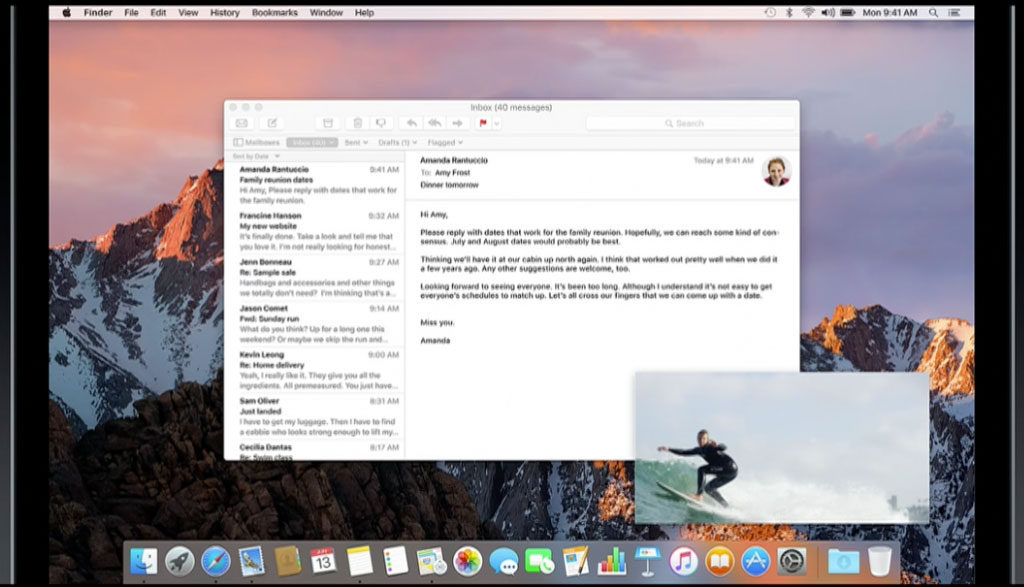
Task: Open the Finder menu
Action: (x=98, y=12)
